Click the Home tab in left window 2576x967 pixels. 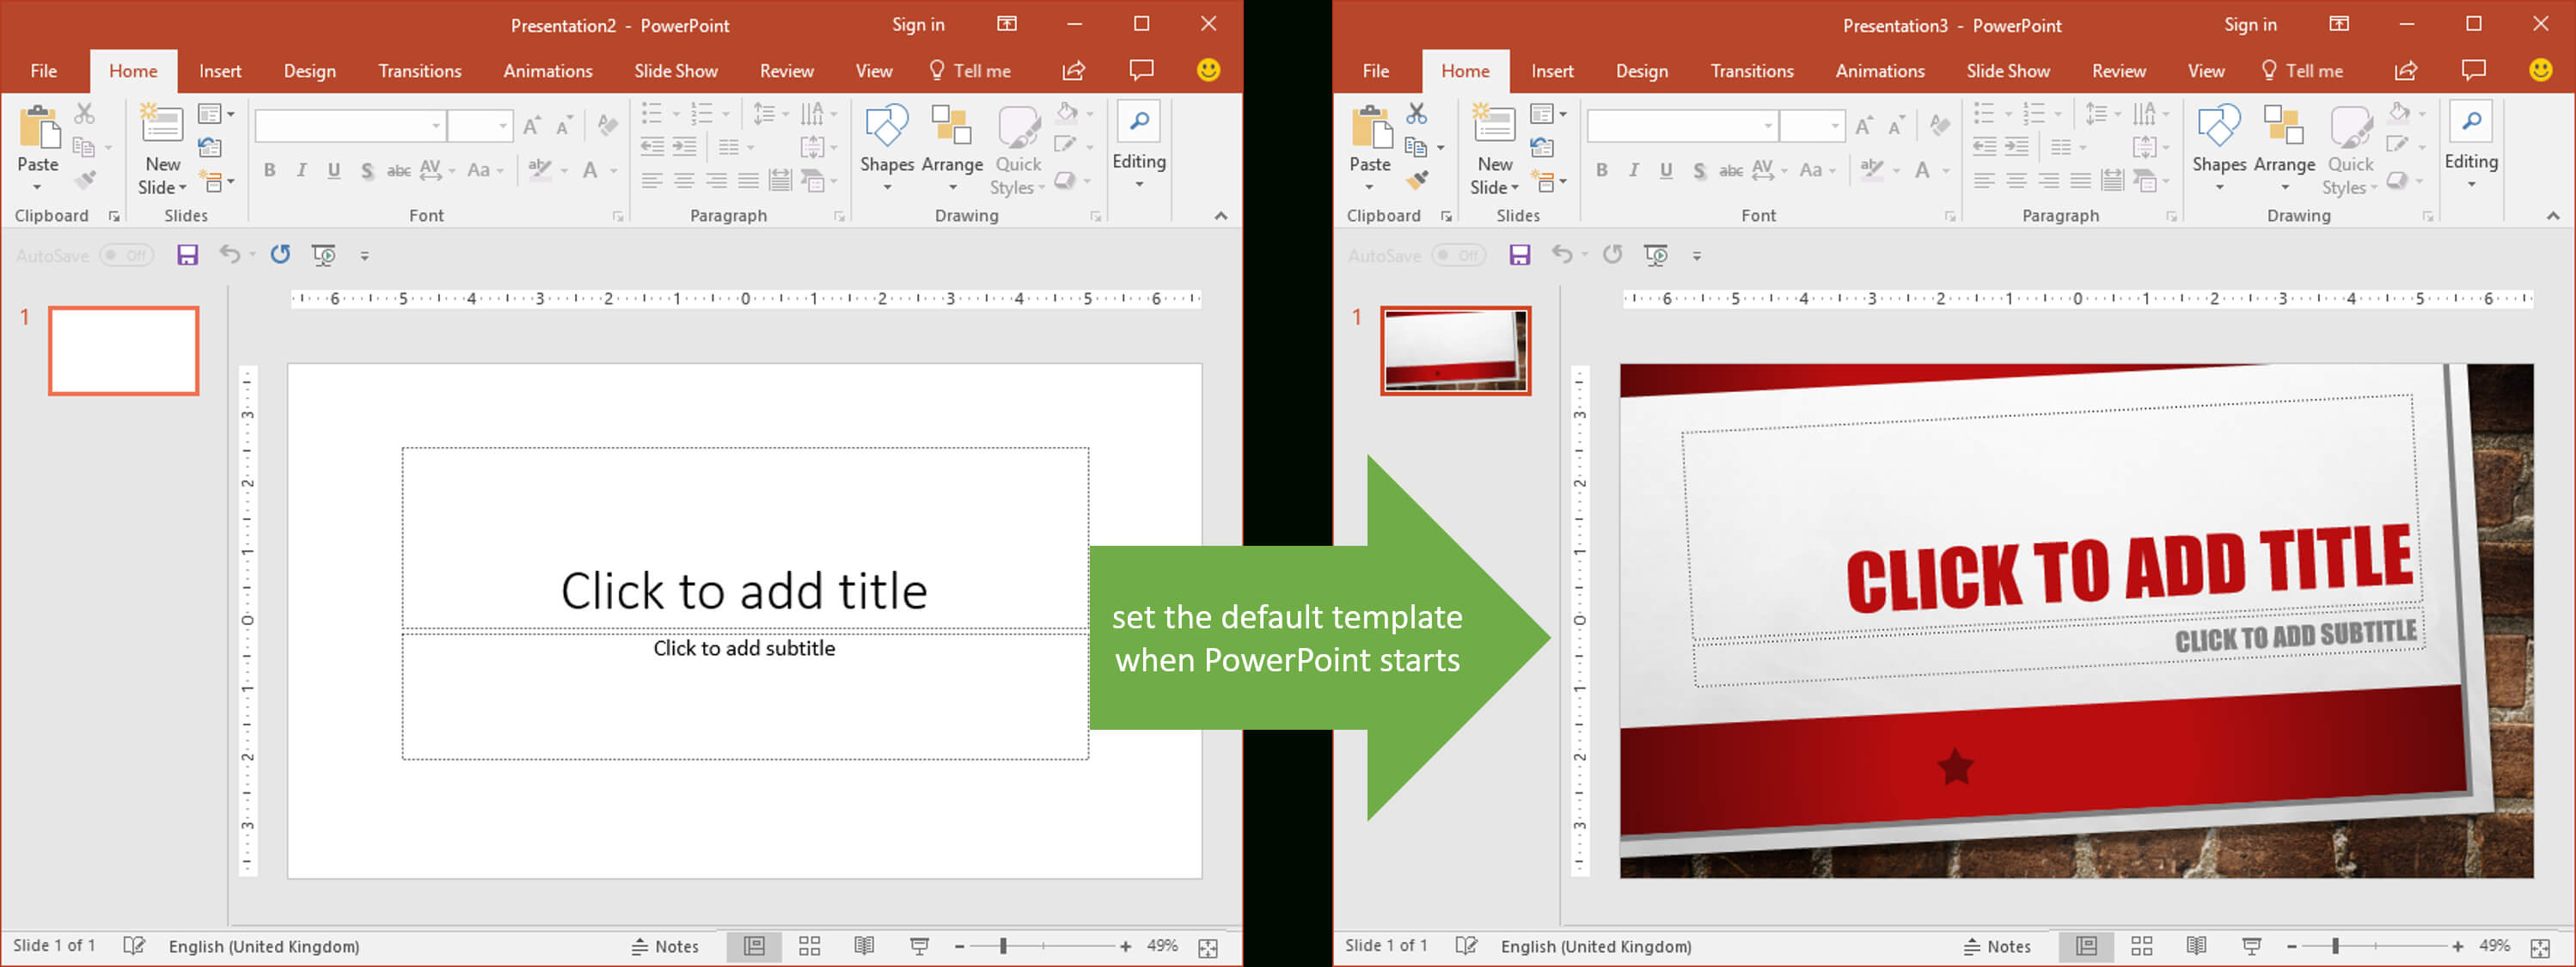click(x=132, y=72)
